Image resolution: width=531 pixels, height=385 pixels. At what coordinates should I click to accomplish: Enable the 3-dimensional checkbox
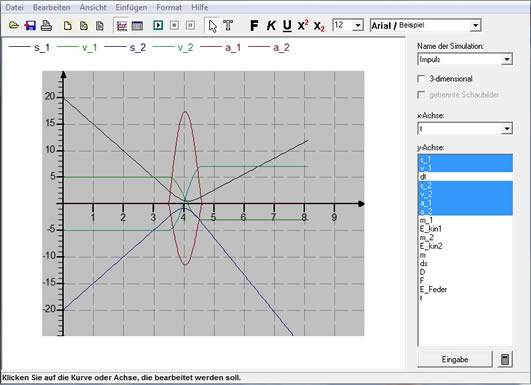coord(421,79)
